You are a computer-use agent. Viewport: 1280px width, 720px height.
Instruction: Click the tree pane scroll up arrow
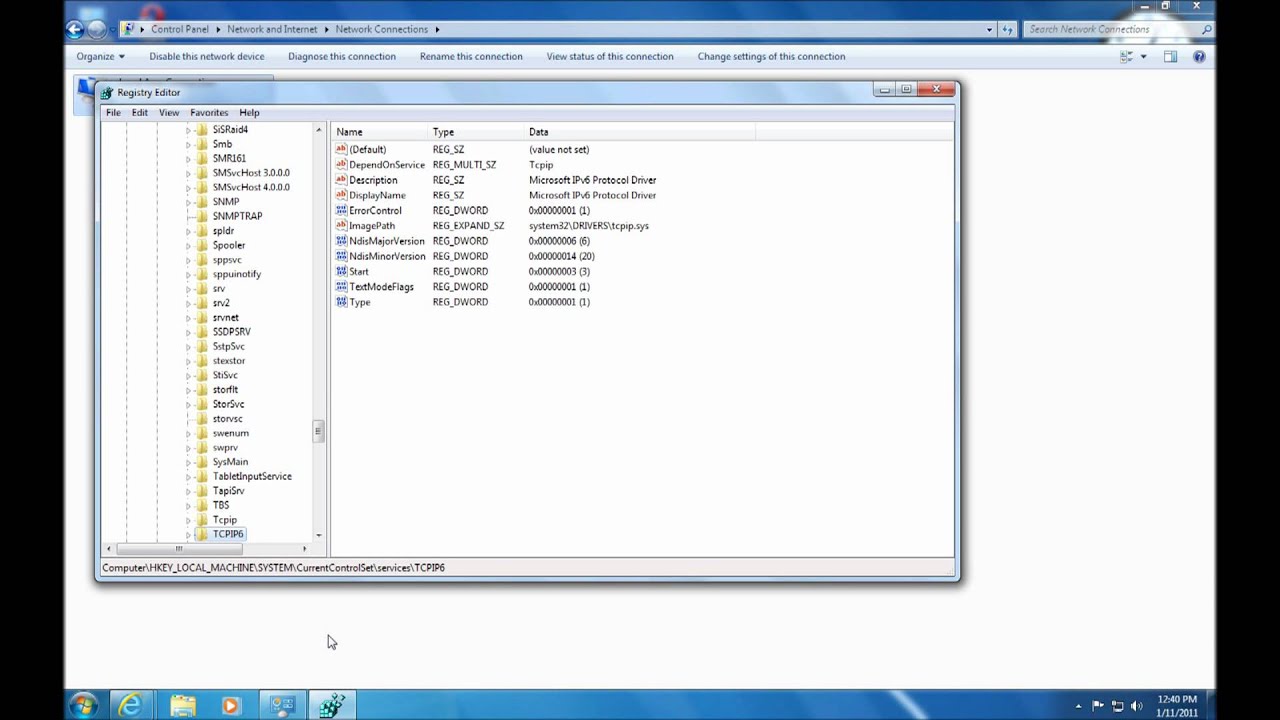[318, 131]
